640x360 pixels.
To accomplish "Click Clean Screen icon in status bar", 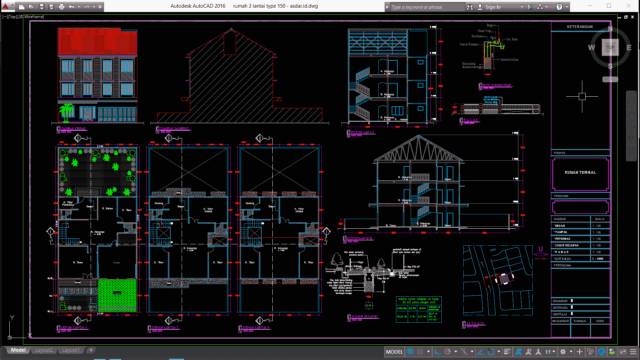I will pyautogui.click(x=623, y=352).
